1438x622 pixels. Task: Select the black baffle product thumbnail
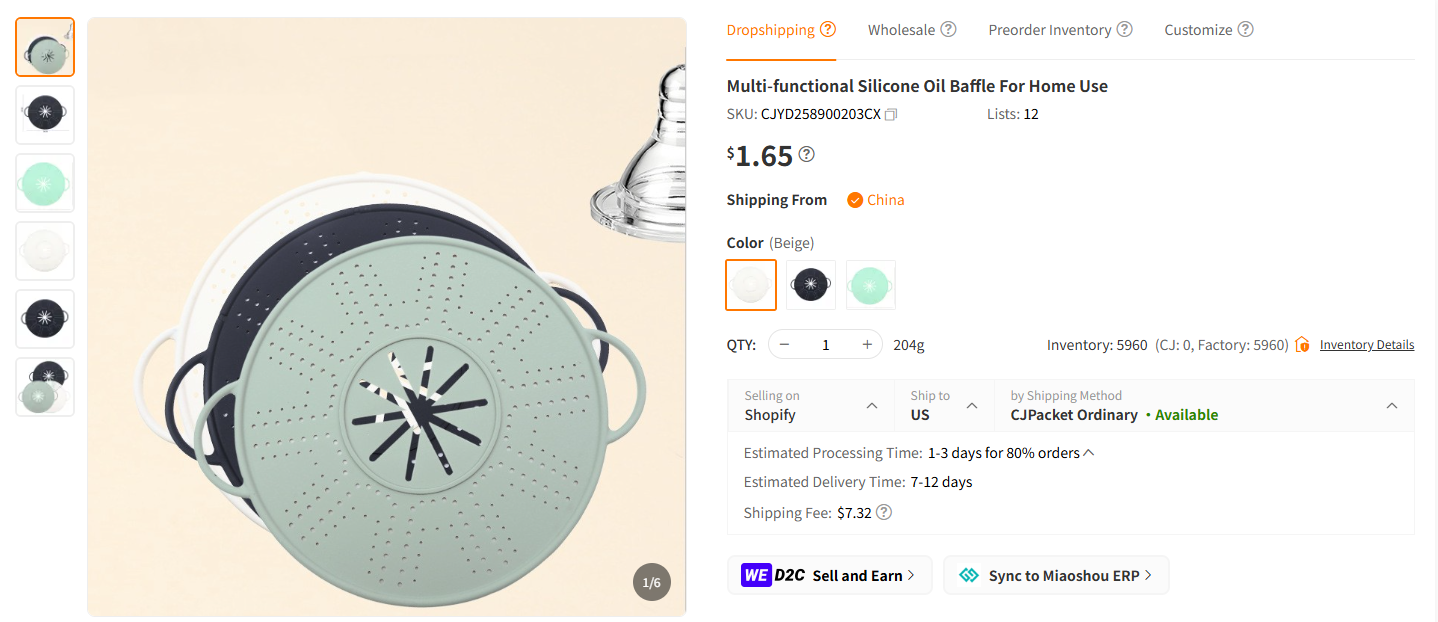(x=44, y=114)
